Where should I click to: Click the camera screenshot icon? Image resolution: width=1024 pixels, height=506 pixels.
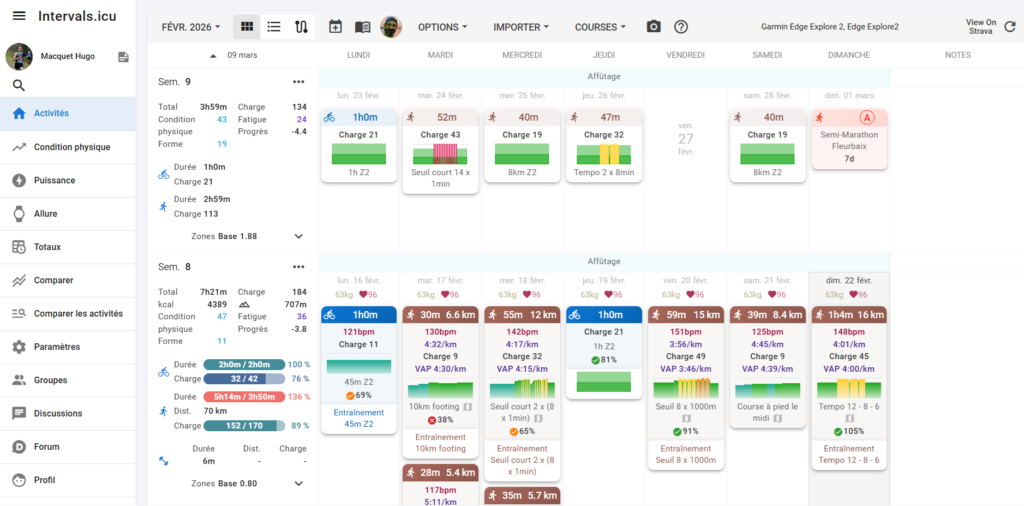[653, 27]
